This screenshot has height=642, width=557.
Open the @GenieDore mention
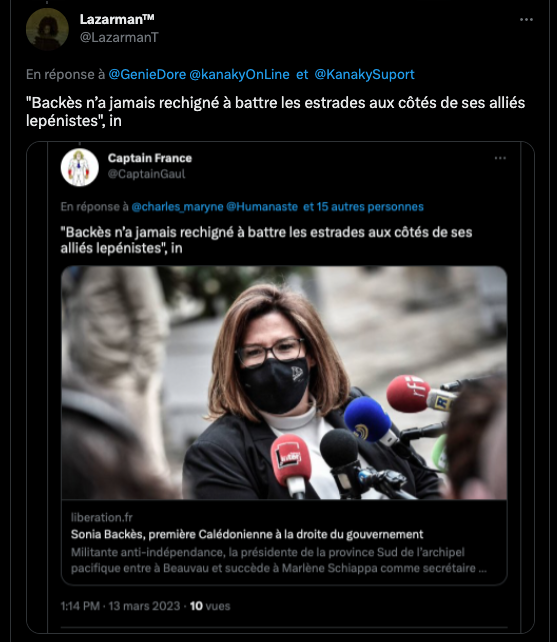point(147,75)
